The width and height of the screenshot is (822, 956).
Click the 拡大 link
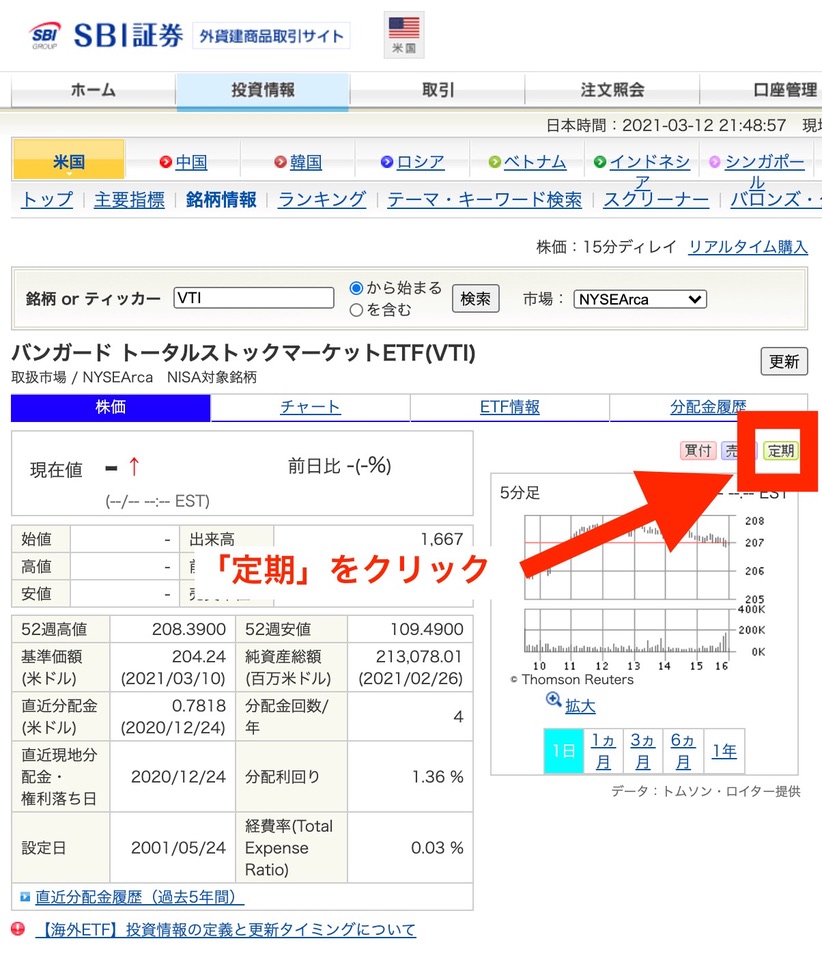580,706
